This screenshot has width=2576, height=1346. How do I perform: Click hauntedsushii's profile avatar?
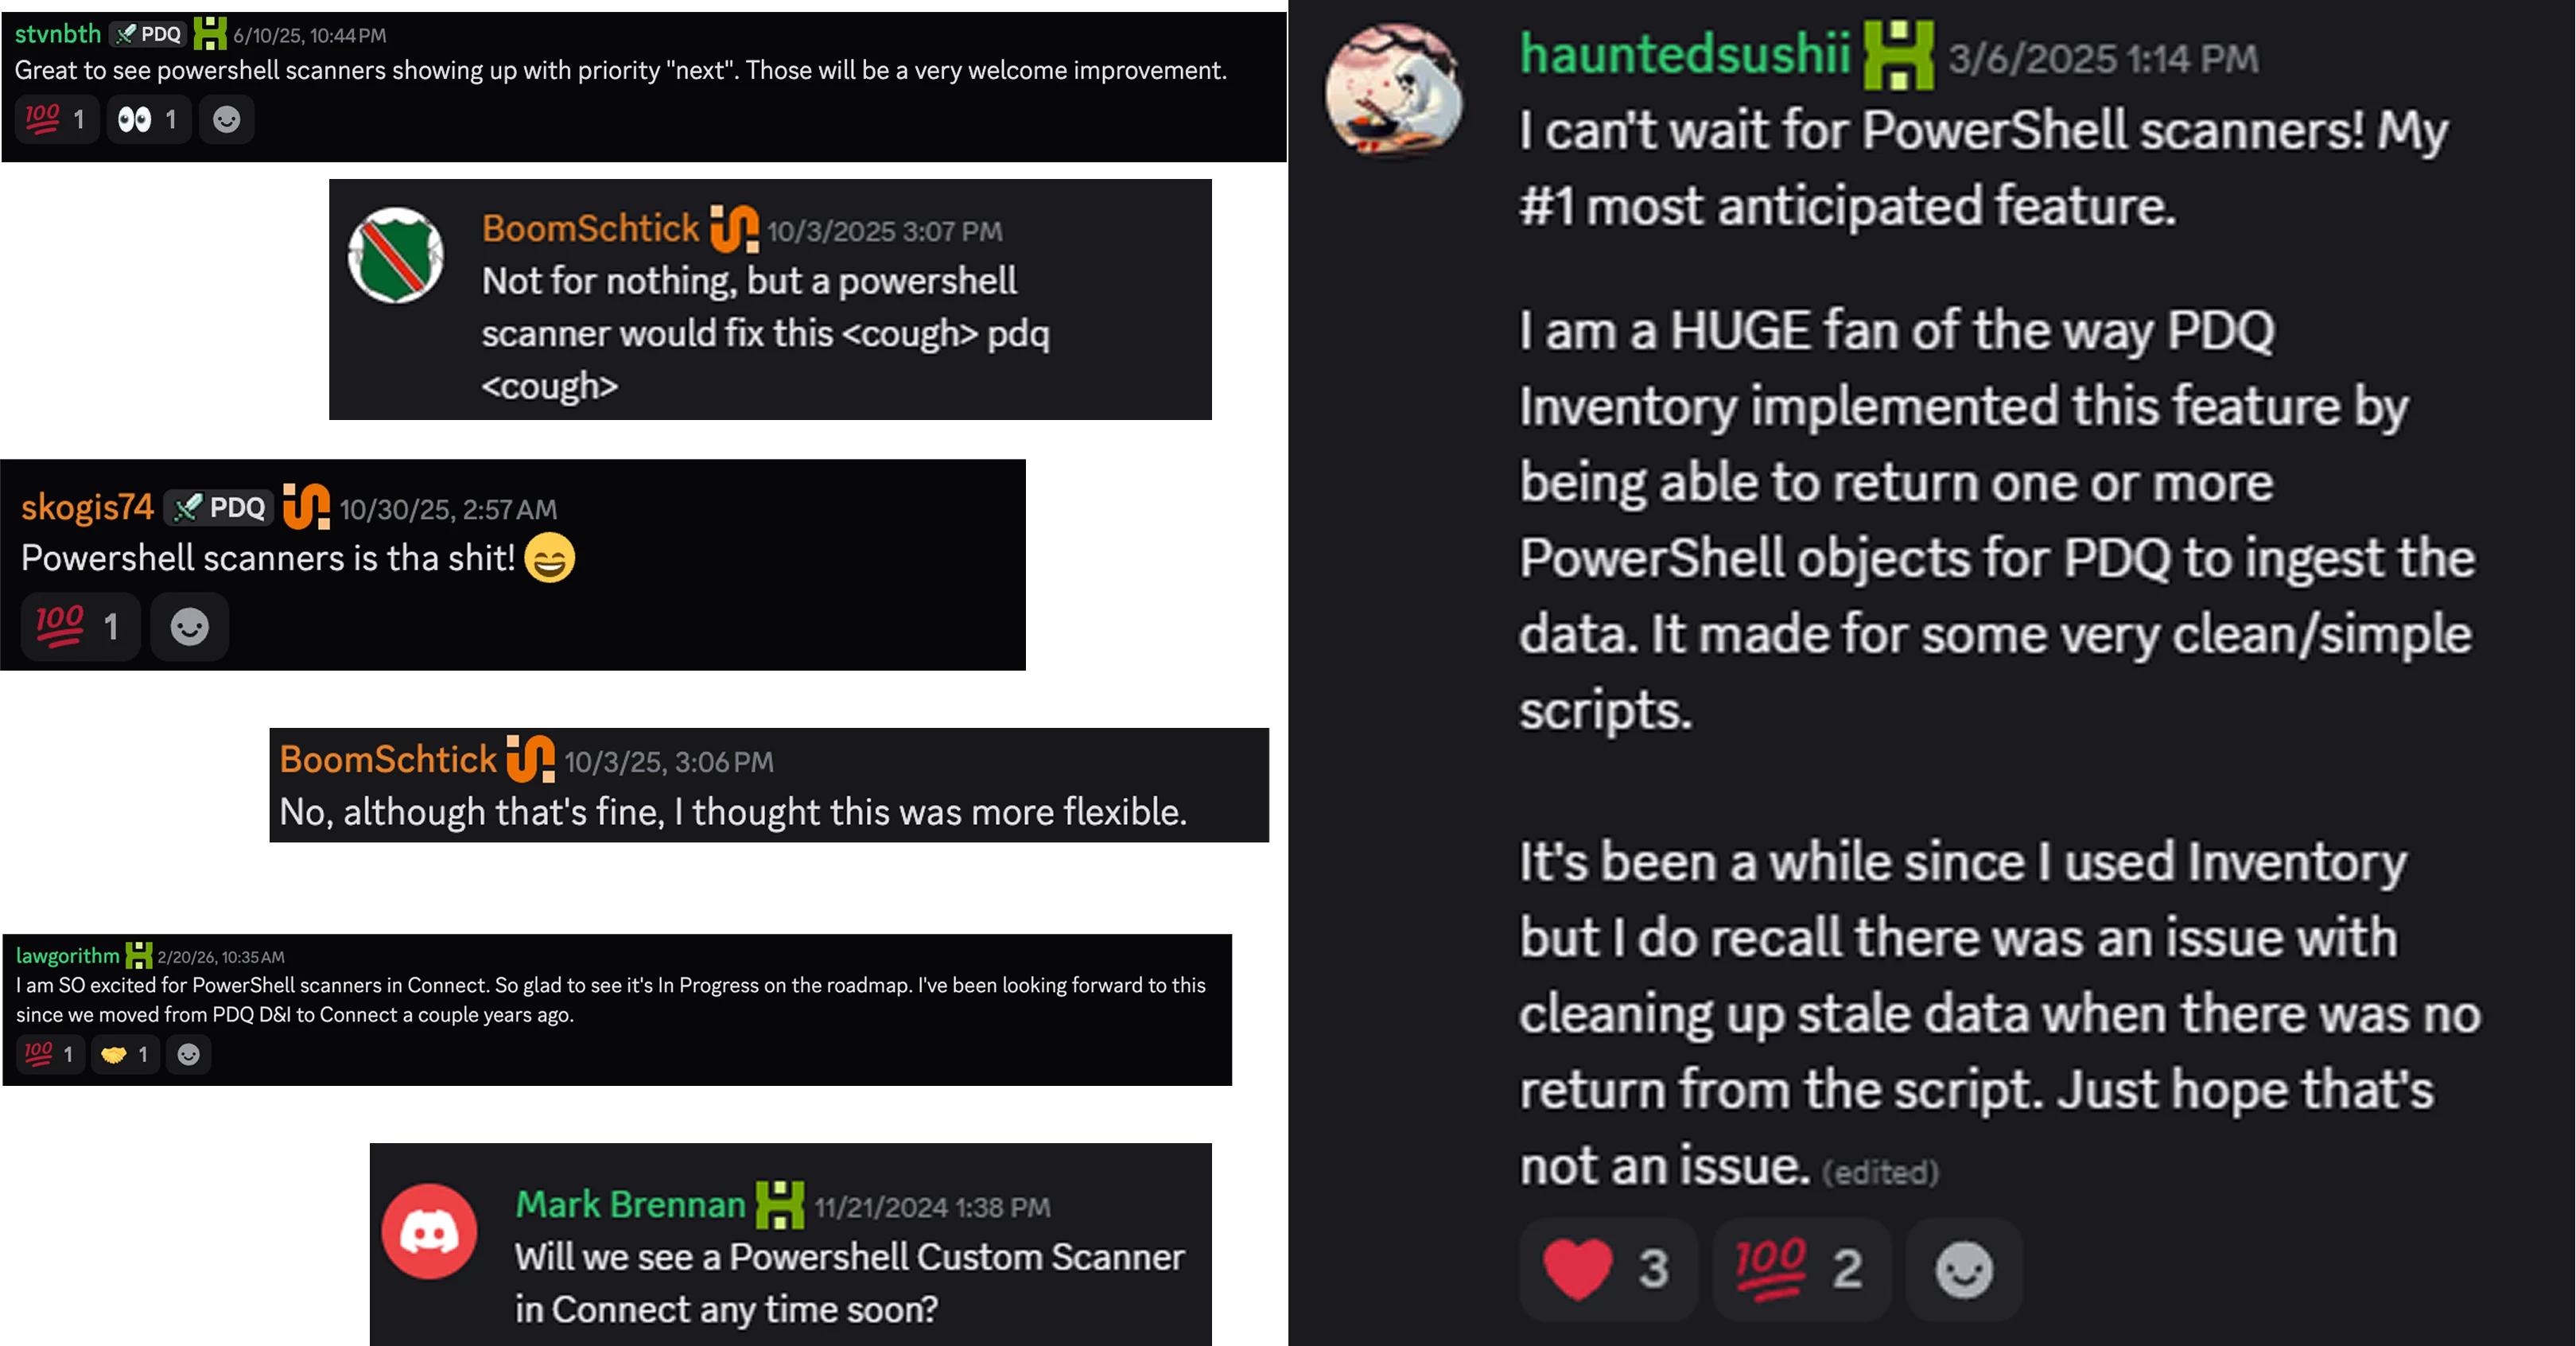pos(1394,90)
